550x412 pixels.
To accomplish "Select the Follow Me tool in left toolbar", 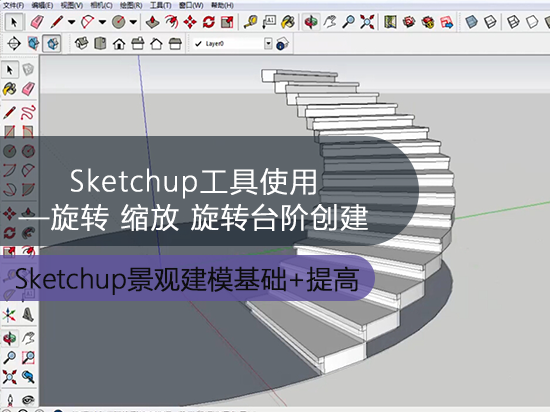I will (x=28, y=232).
